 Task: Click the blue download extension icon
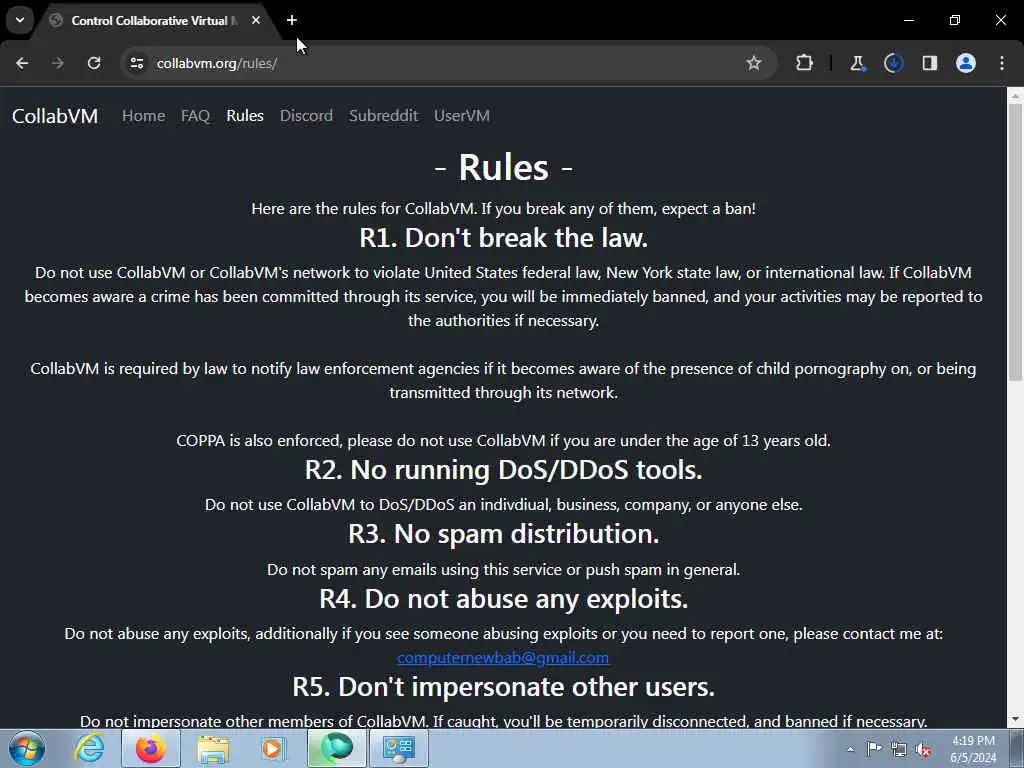[x=893, y=63]
